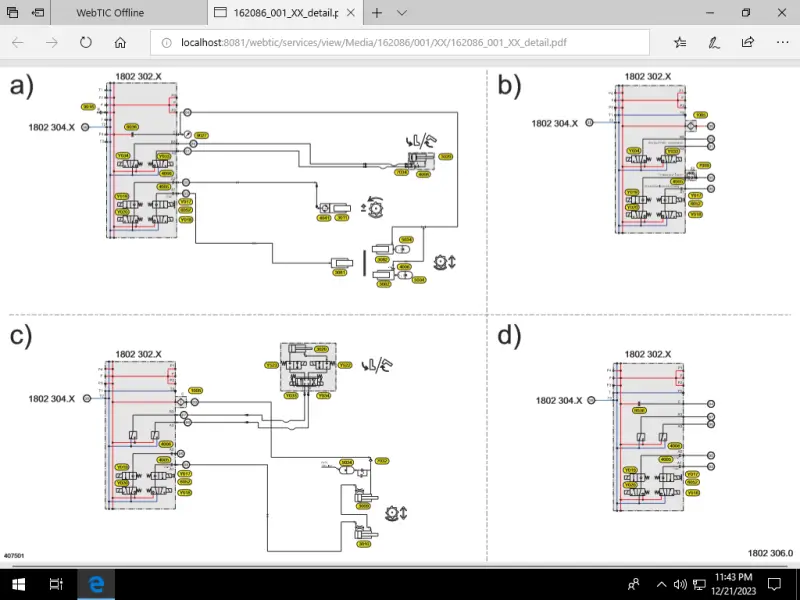Go back to the previous page
This screenshot has height=600, width=800.
point(19,43)
